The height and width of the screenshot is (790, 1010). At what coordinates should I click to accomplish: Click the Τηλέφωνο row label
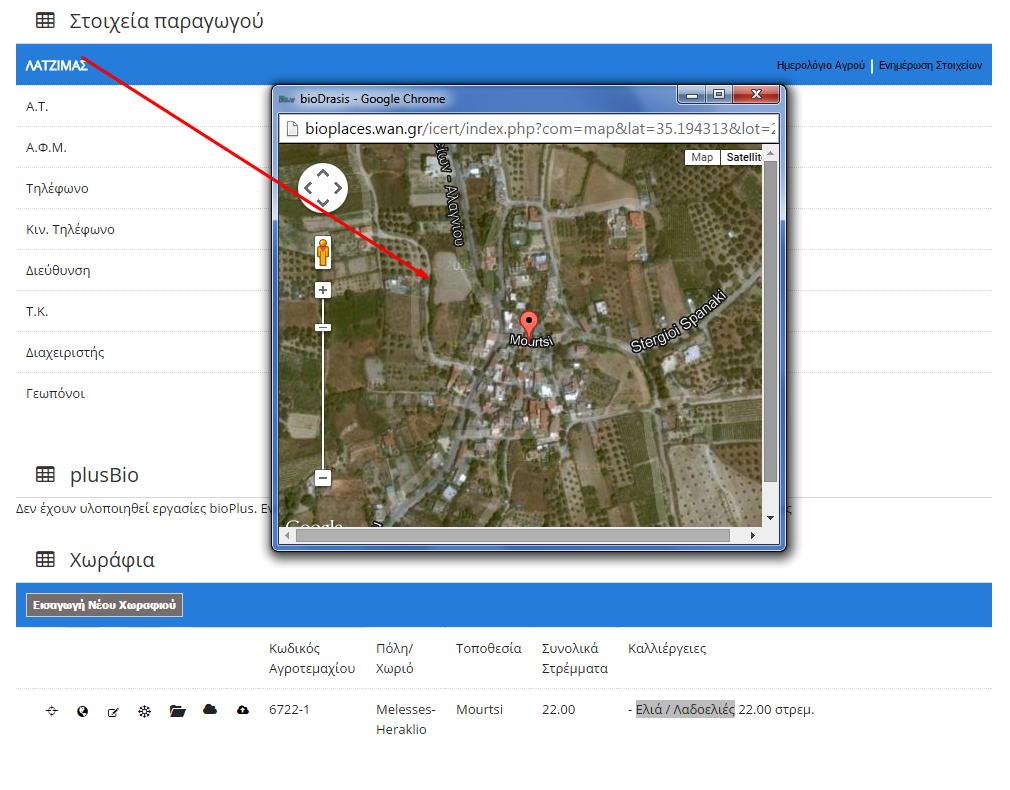[57, 189]
